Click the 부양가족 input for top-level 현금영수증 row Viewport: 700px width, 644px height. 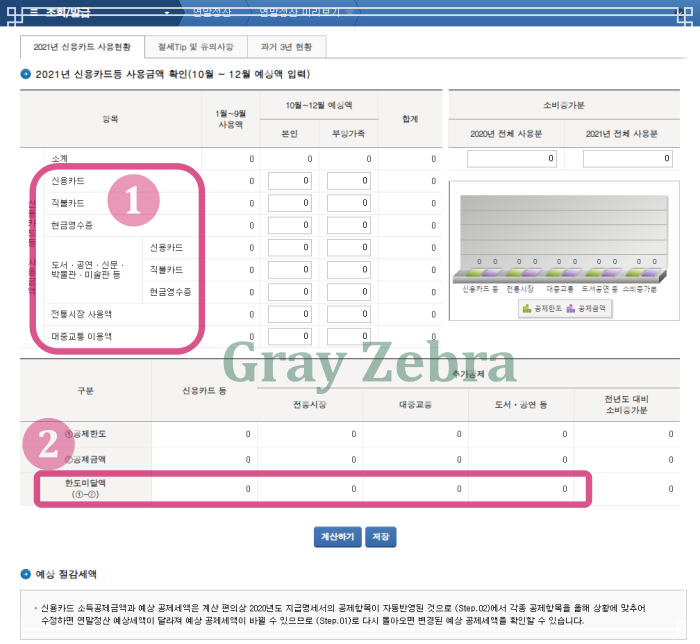pyautogui.click(x=349, y=225)
